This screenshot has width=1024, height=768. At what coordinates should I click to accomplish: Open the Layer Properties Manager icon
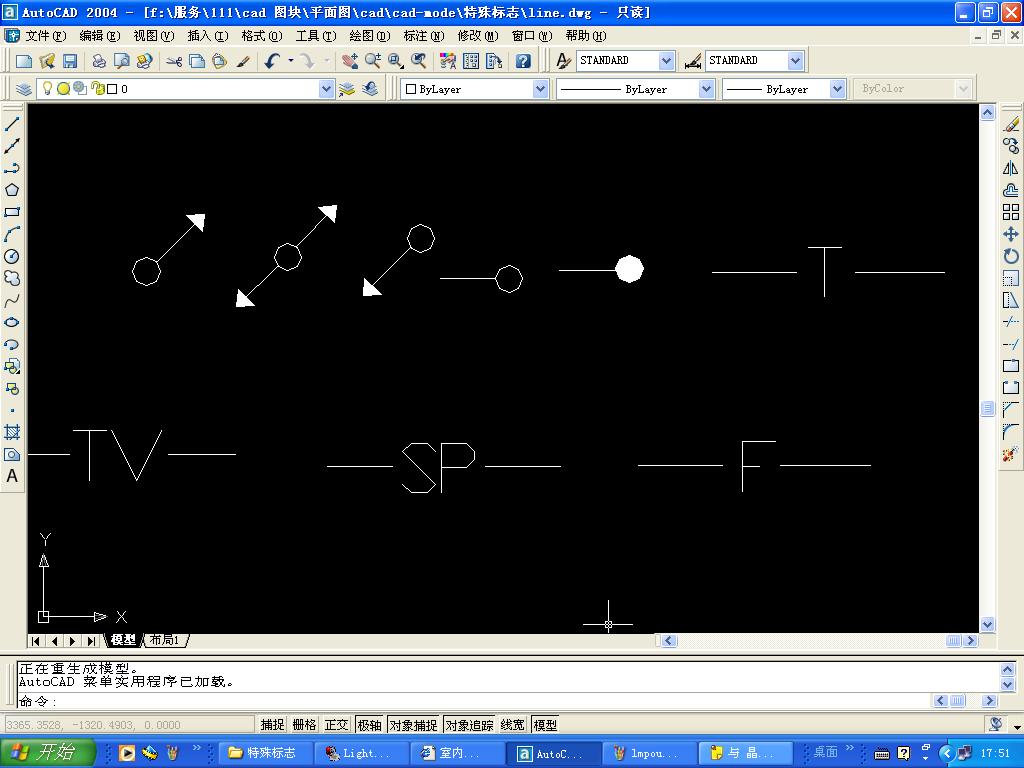pos(24,89)
